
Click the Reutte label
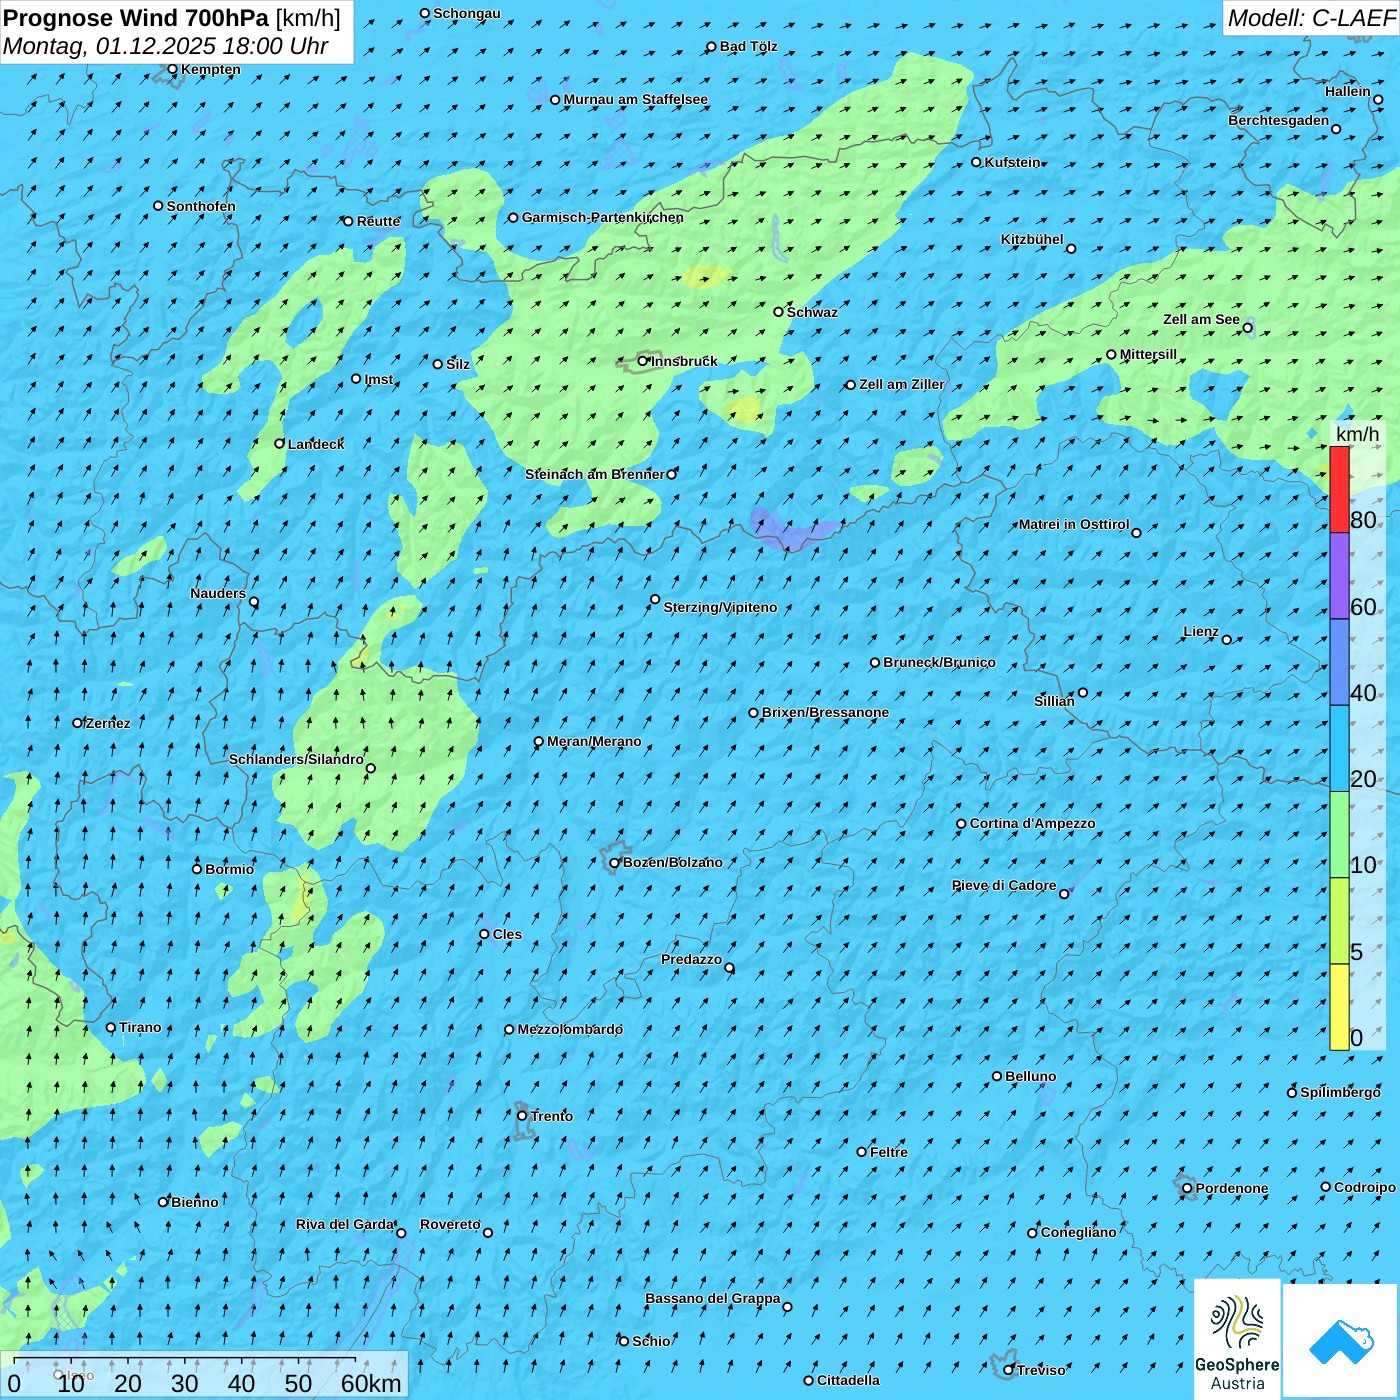tap(378, 221)
